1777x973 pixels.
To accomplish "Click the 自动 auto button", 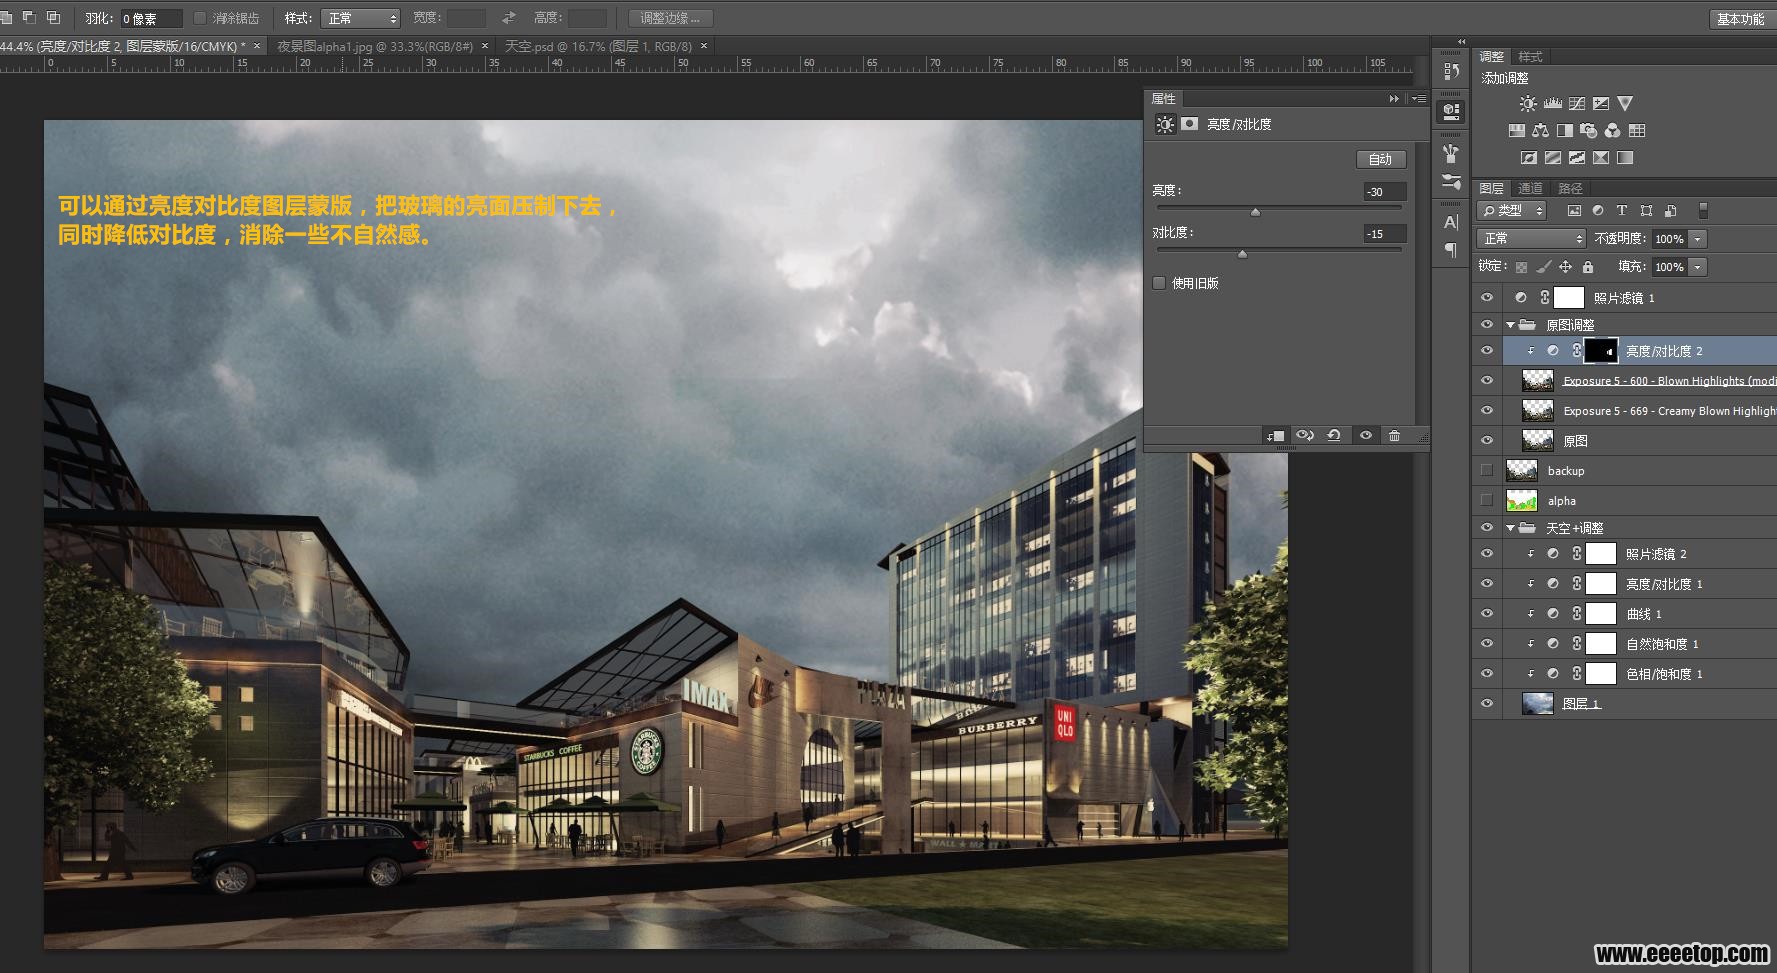I will point(1381,159).
